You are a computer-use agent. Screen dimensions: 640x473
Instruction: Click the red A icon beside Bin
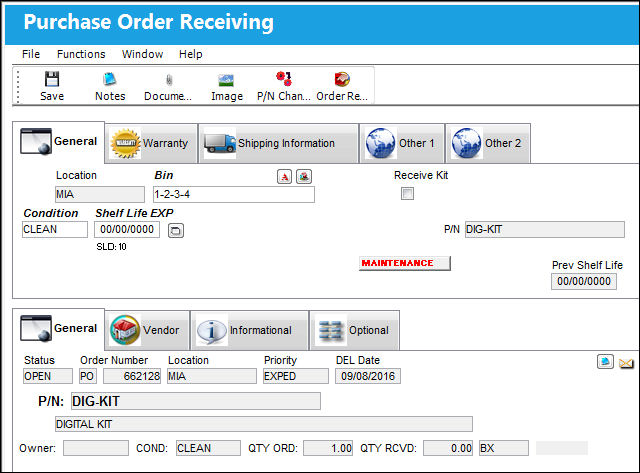point(284,177)
